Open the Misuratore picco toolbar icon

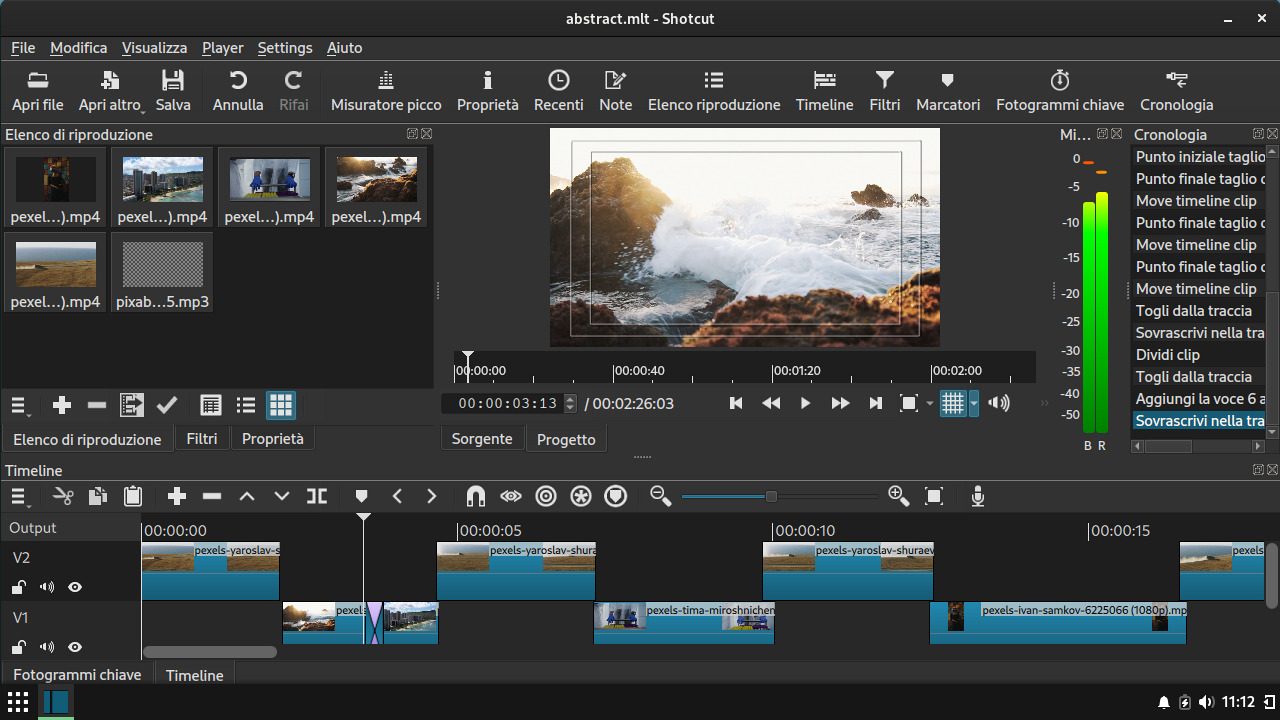386,90
